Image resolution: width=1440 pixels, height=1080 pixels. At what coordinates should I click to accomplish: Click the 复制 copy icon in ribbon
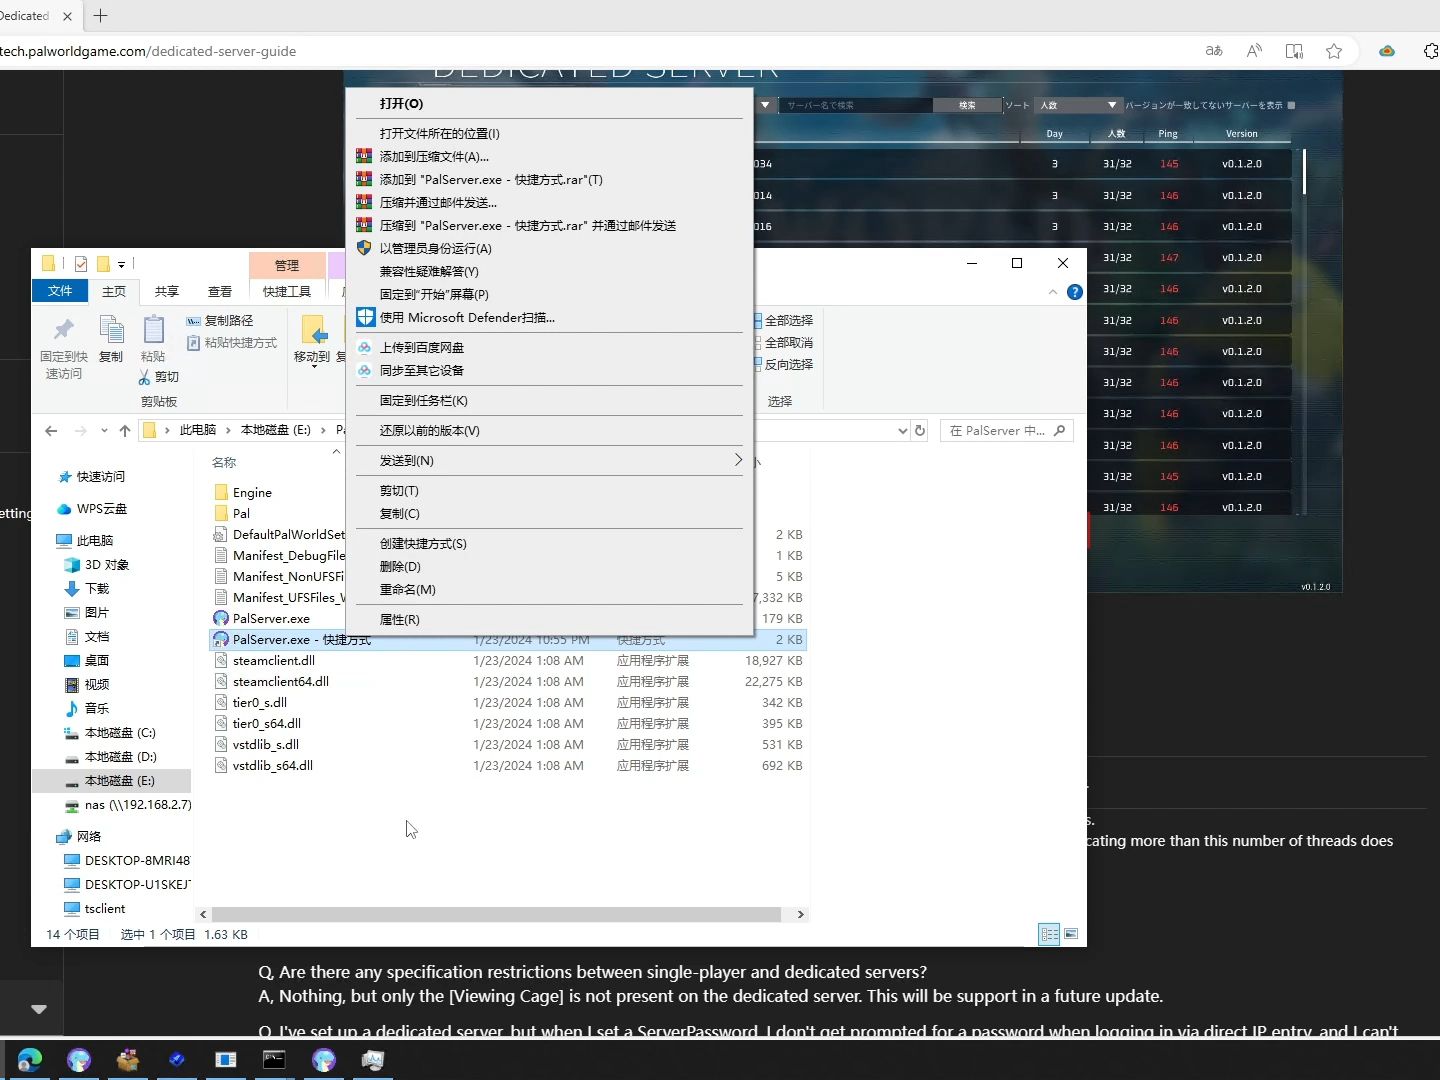click(x=111, y=330)
